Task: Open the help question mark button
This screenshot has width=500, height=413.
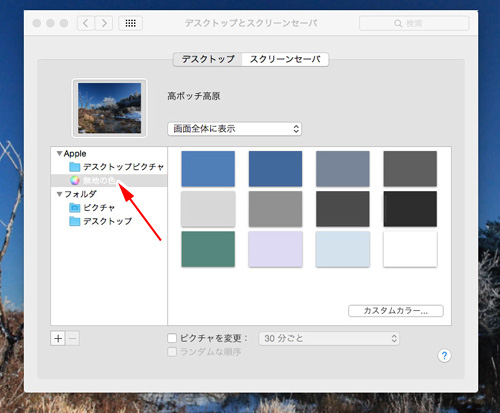Action: 444,356
